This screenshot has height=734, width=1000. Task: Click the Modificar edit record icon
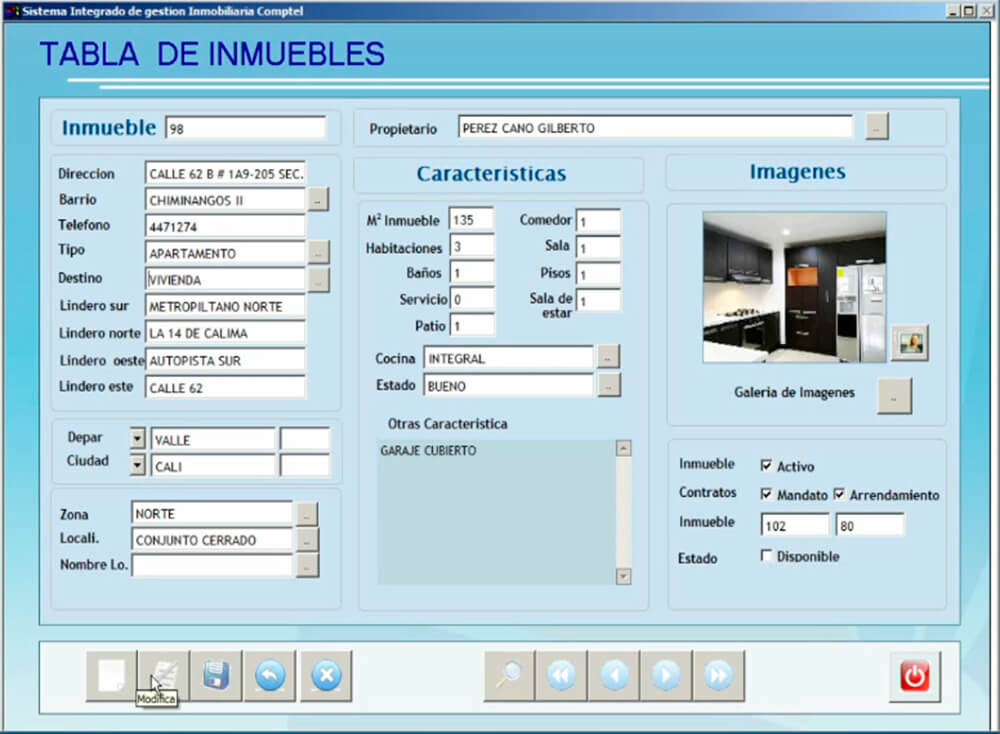pyautogui.click(x=163, y=676)
